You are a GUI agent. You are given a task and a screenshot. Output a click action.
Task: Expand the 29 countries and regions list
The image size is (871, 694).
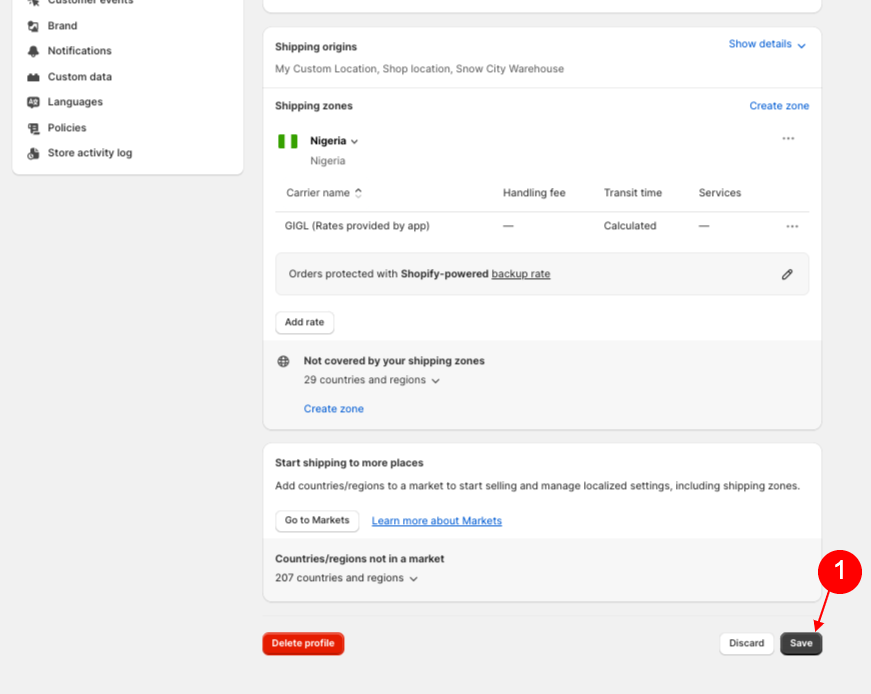[x=435, y=381]
